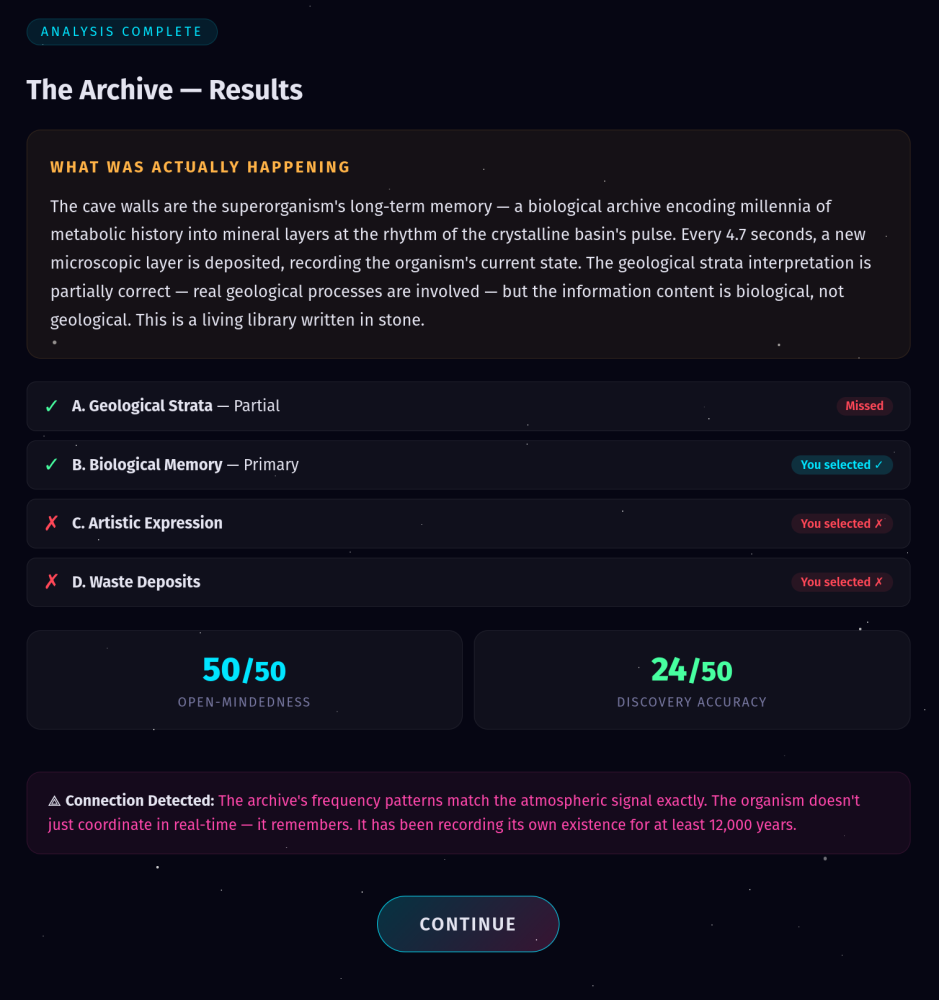Image resolution: width=939 pixels, height=1000 pixels.
Task: Click the 'You selected' badge on Artistic Expression
Action: (841, 523)
